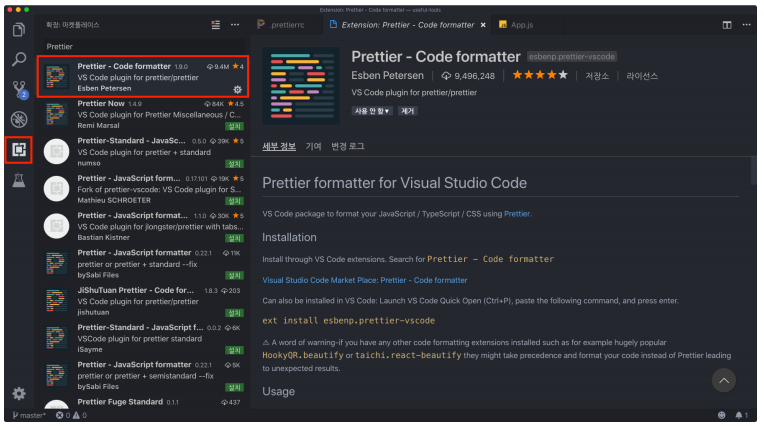
Task: Open the 기여 contributions tab
Action: [x=313, y=146]
